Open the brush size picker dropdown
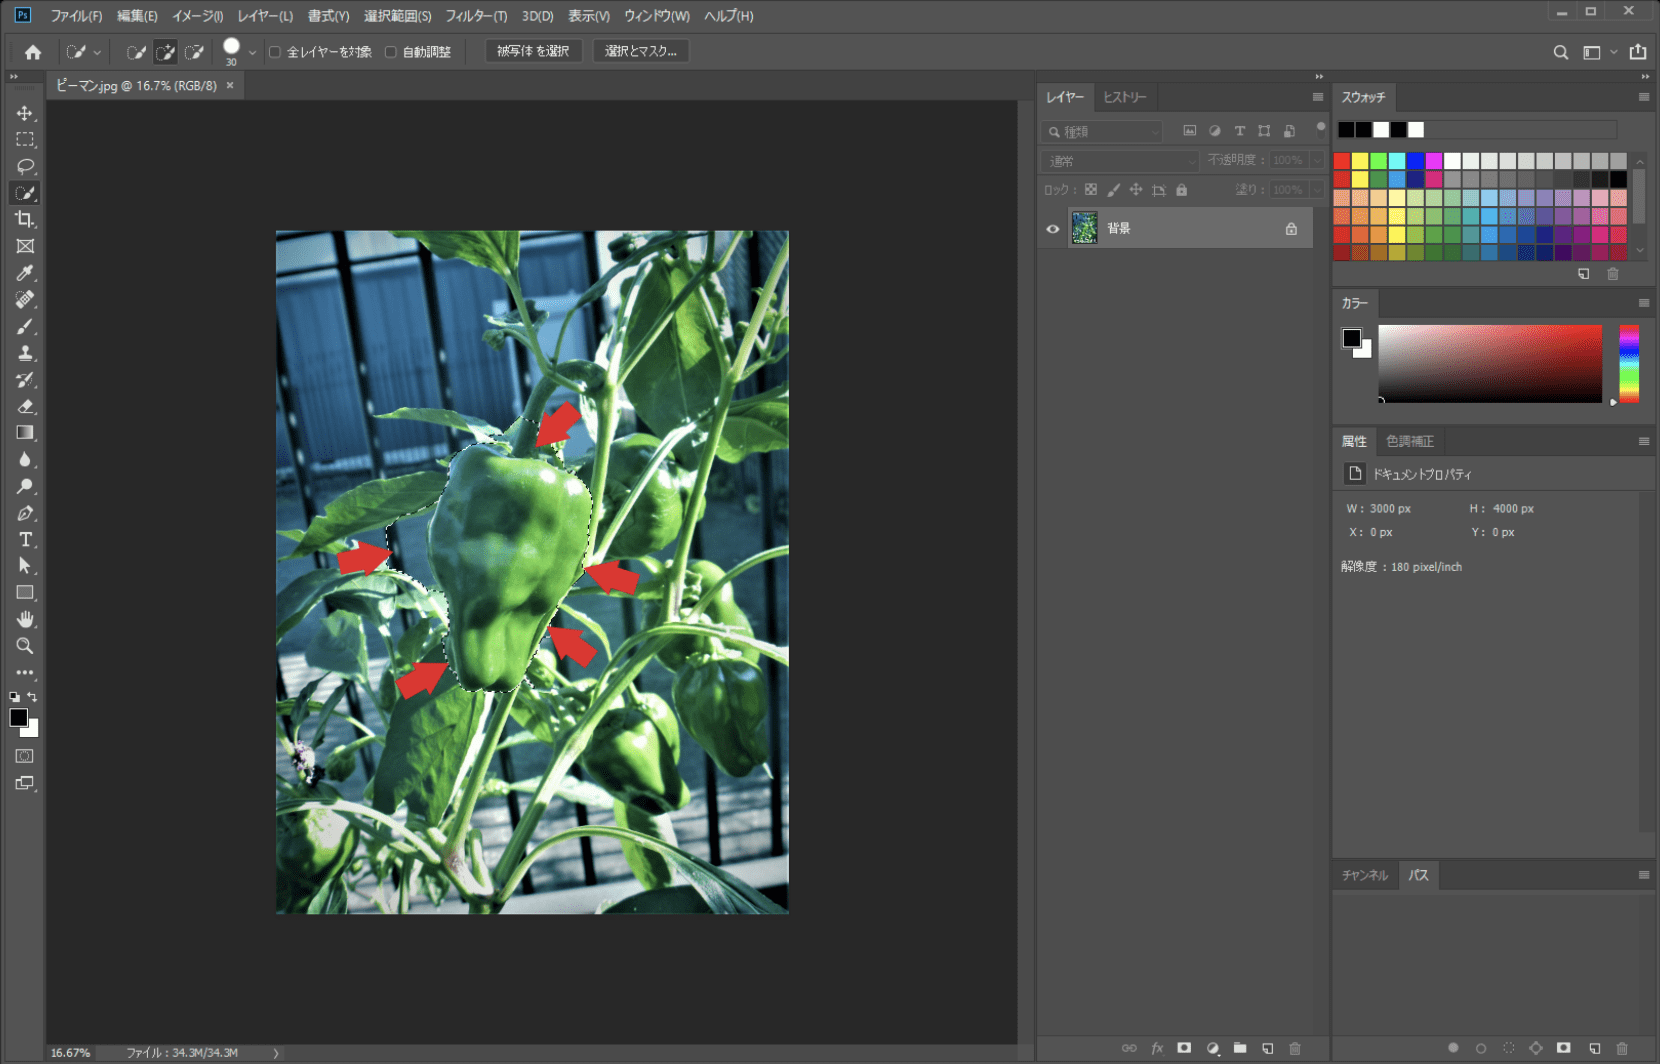Image resolution: width=1660 pixels, height=1064 pixels. [x=252, y=52]
